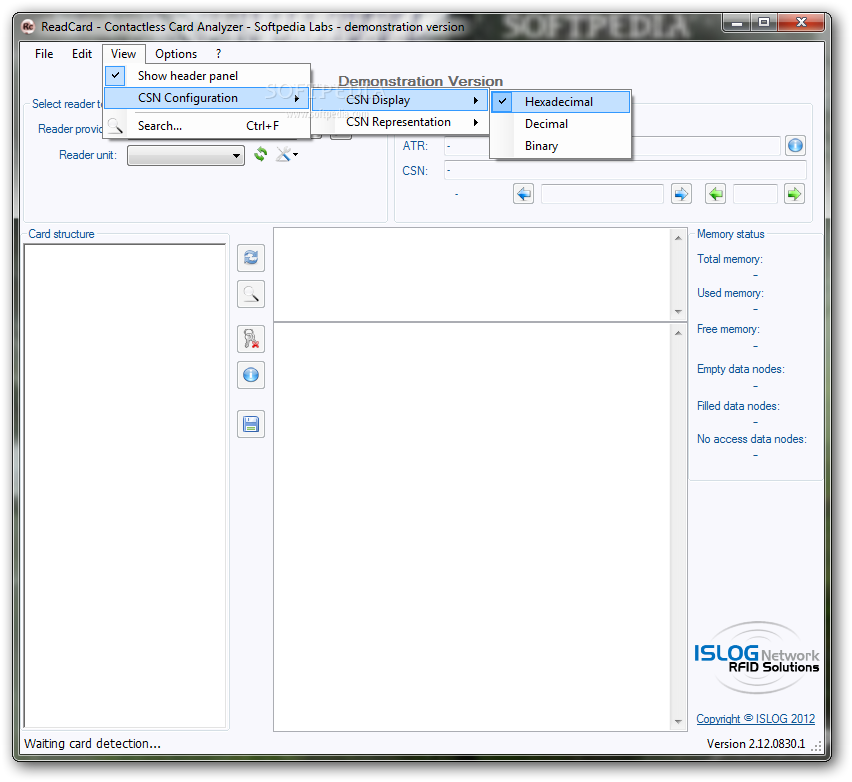Expand the CSN Configuration submenu
852x782 pixels.
206,98
